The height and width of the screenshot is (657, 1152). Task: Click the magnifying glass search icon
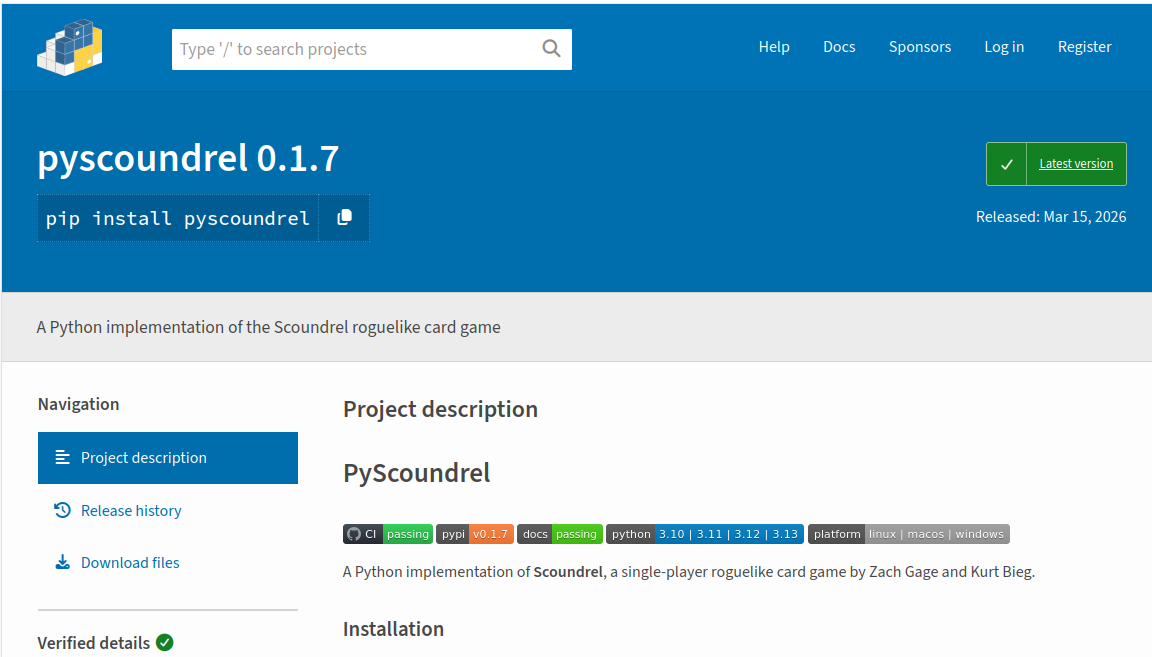tap(551, 49)
